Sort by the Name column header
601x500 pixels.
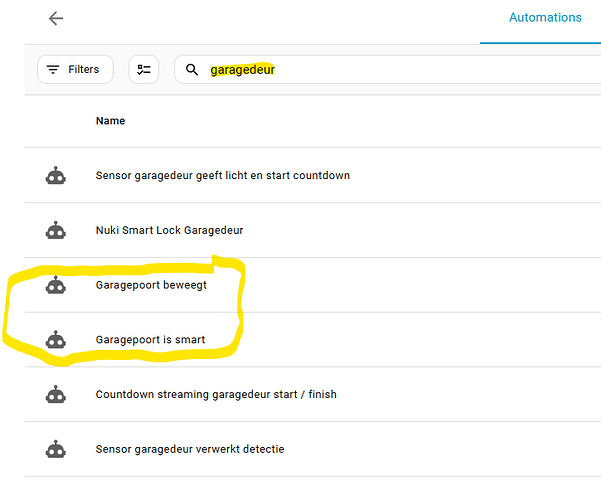point(110,121)
